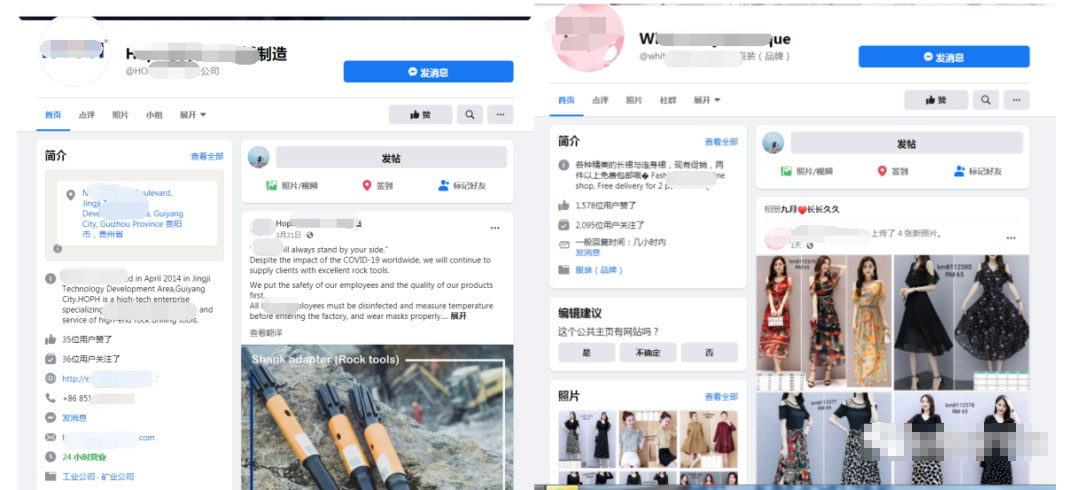This screenshot has height=490, width=1080.
Task: Click 查看翻译 under the rock tools post
Action: 266,333
